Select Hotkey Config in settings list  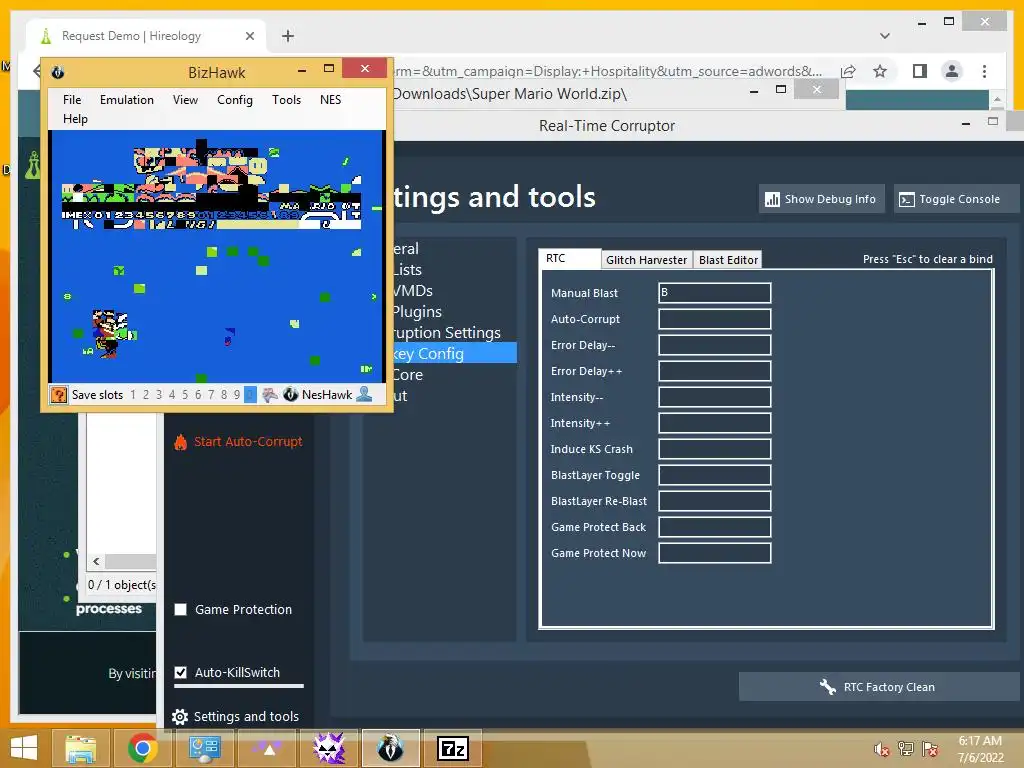(455, 353)
